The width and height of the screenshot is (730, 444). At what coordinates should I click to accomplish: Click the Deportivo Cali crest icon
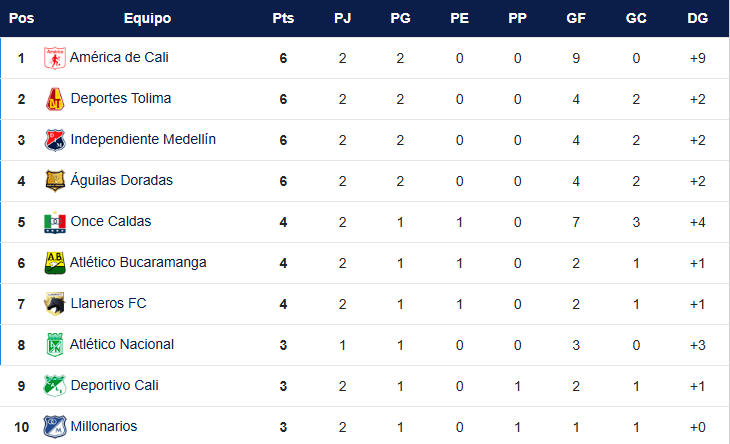pos(55,386)
